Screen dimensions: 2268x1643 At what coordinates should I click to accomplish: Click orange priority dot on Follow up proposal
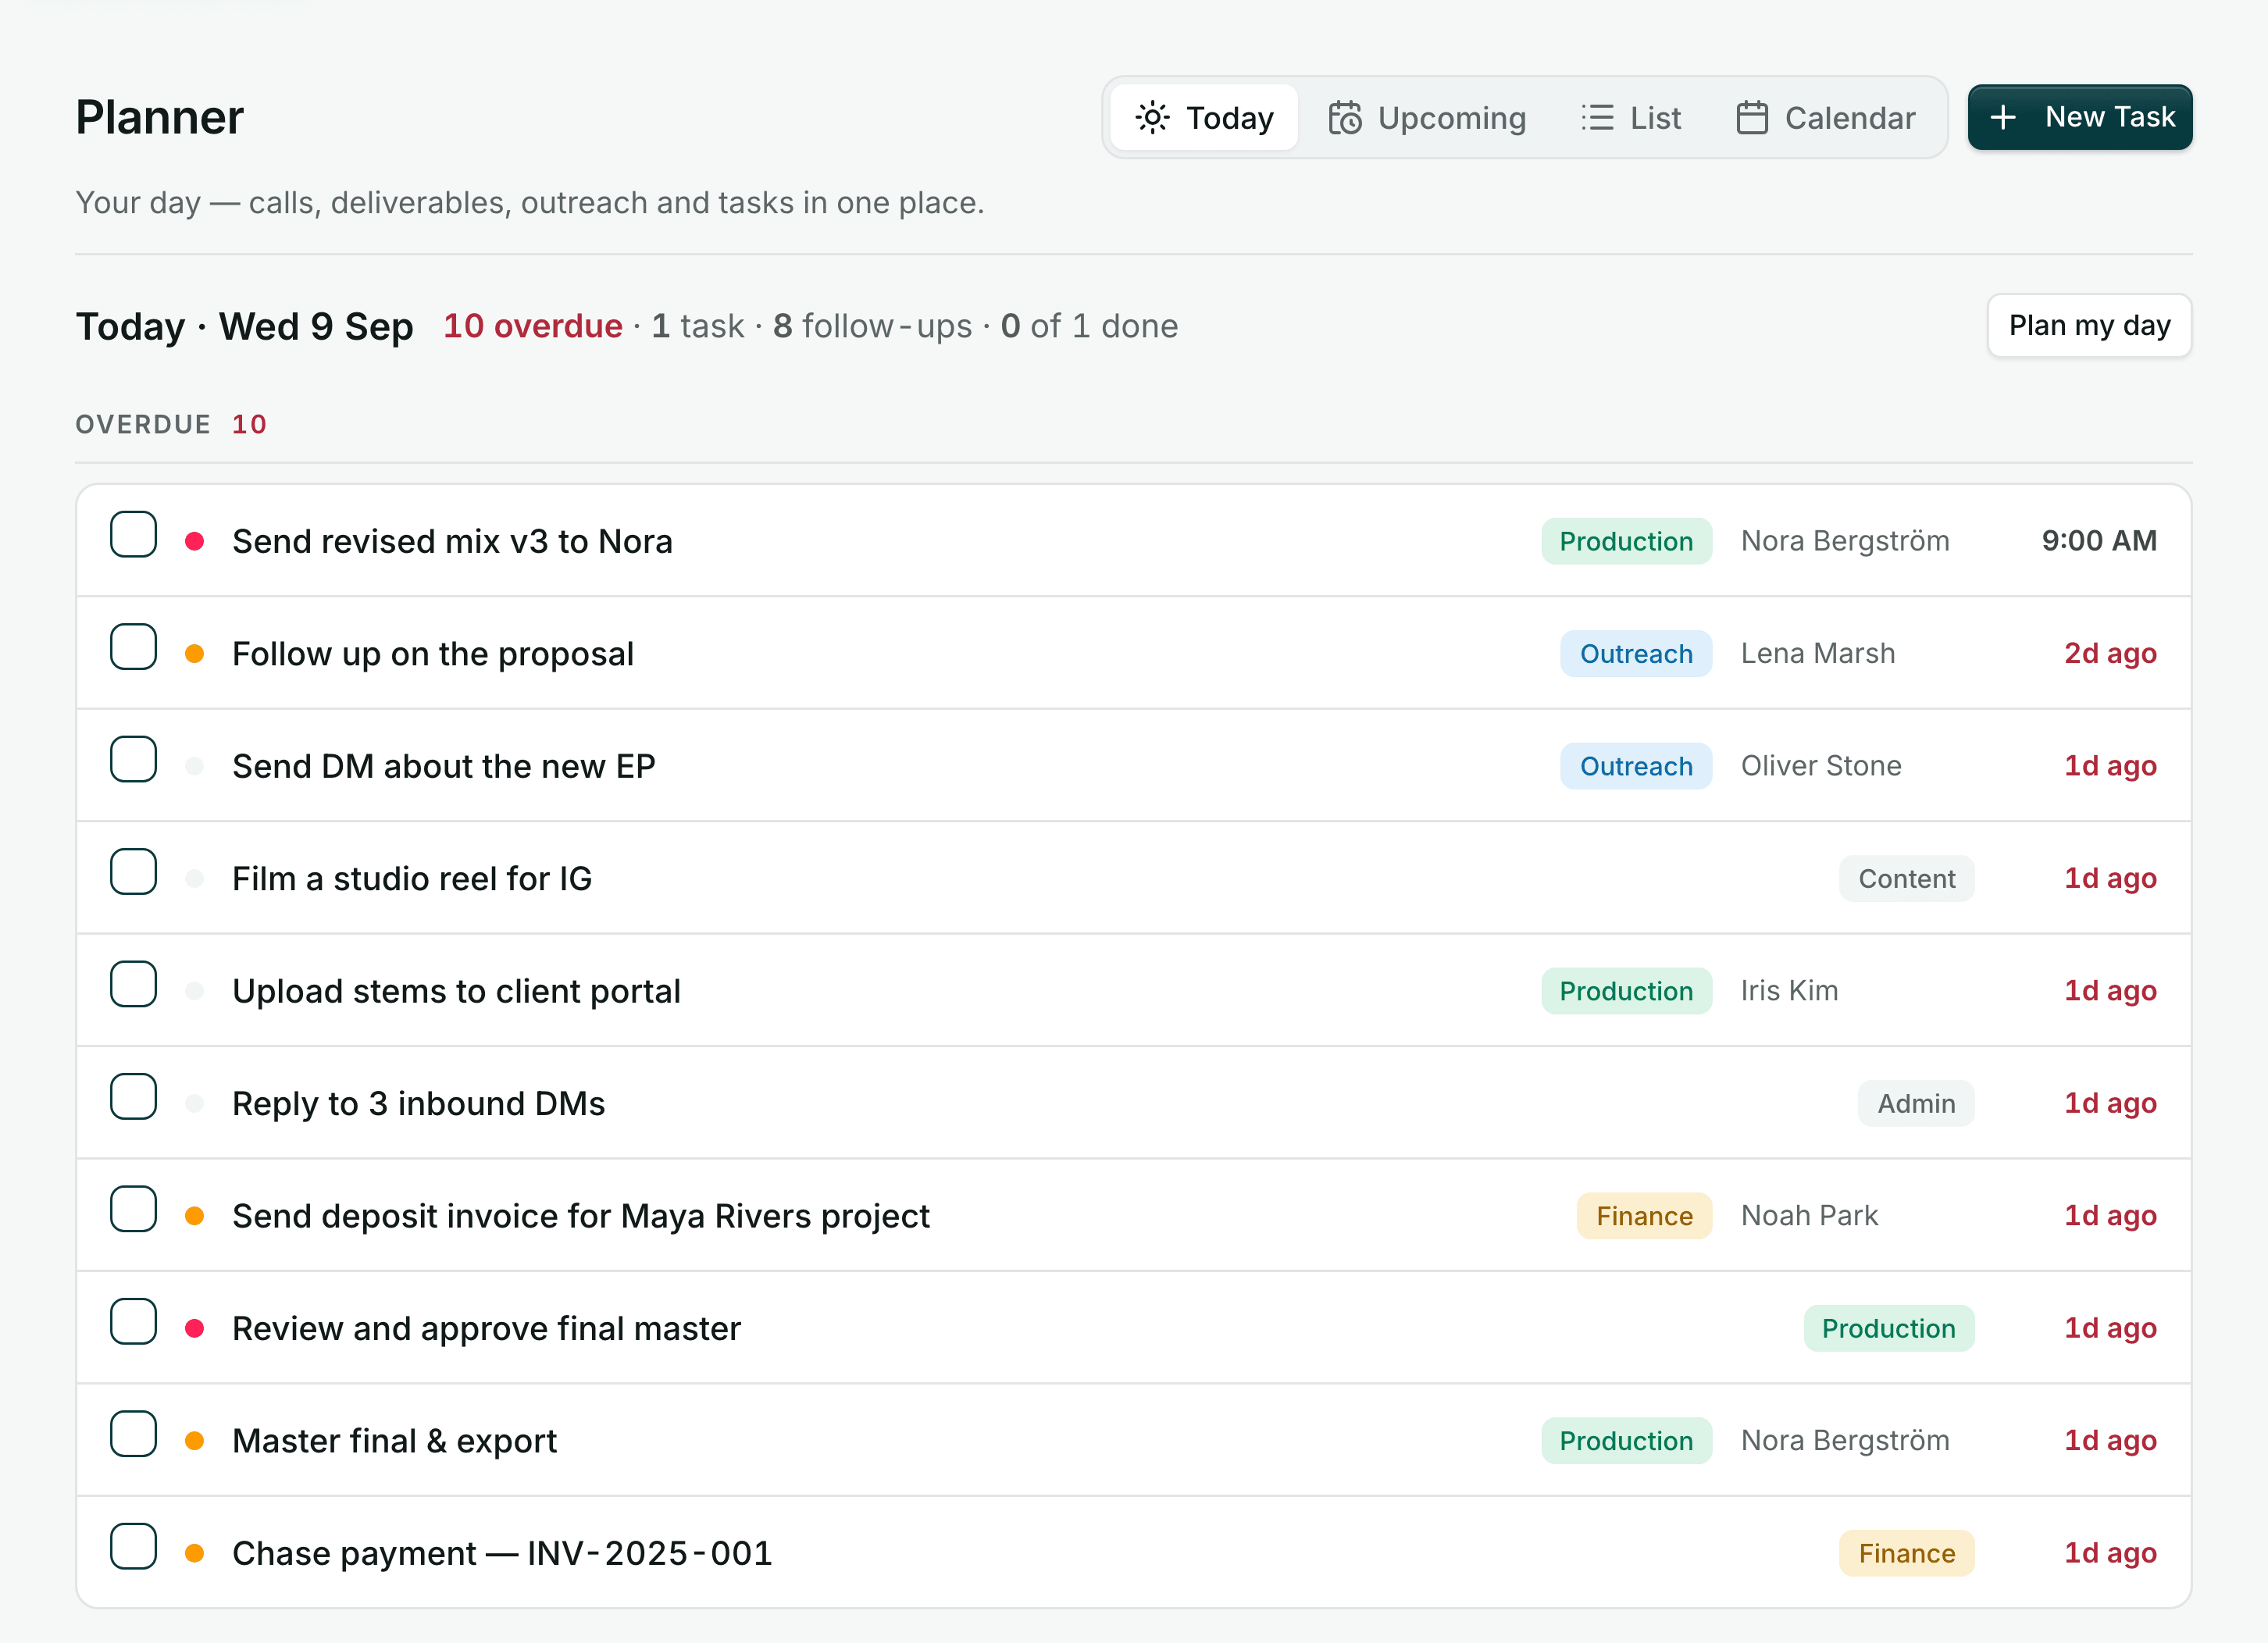195,654
